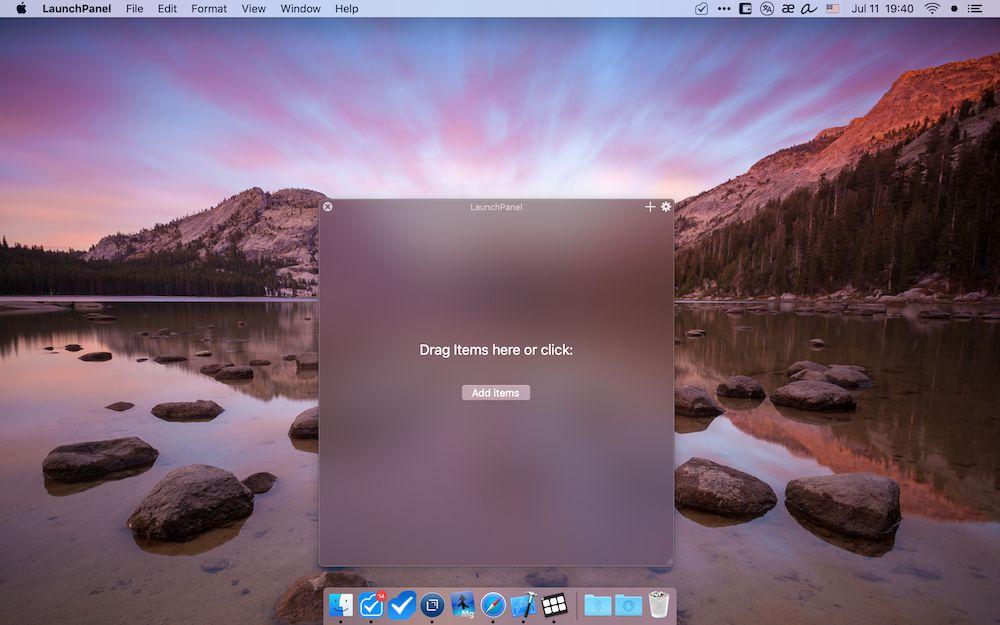Open the LaunchPanel application menu
This screenshot has width=1000, height=625.
(77, 9)
